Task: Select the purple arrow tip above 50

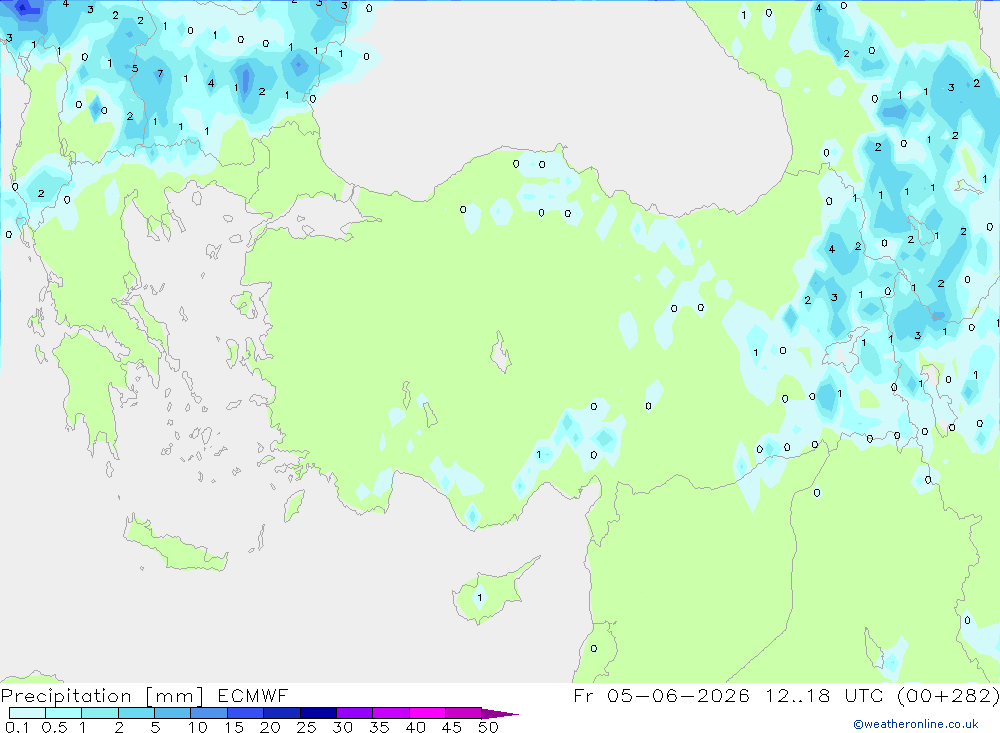Action: (500, 714)
